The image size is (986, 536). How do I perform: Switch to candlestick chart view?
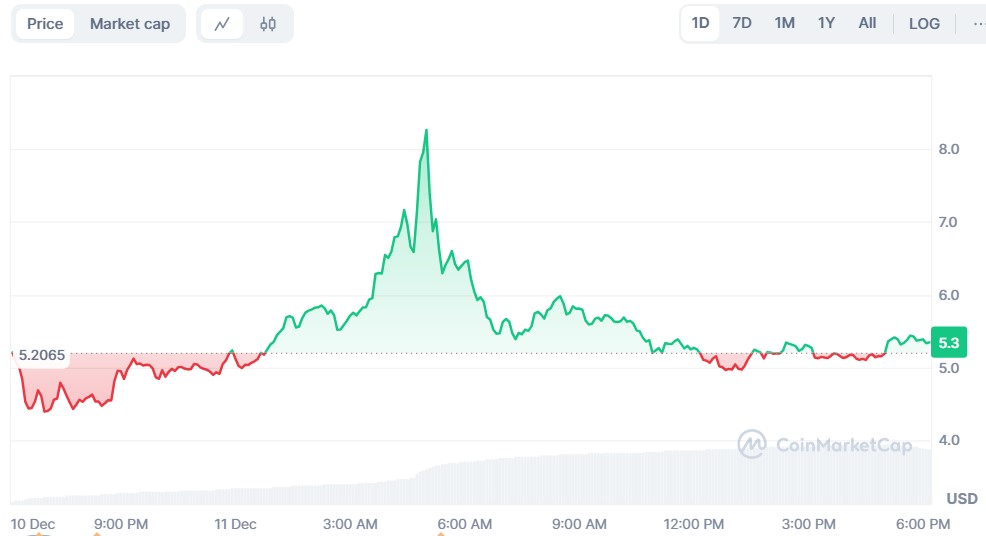click(x=268, y=24)
